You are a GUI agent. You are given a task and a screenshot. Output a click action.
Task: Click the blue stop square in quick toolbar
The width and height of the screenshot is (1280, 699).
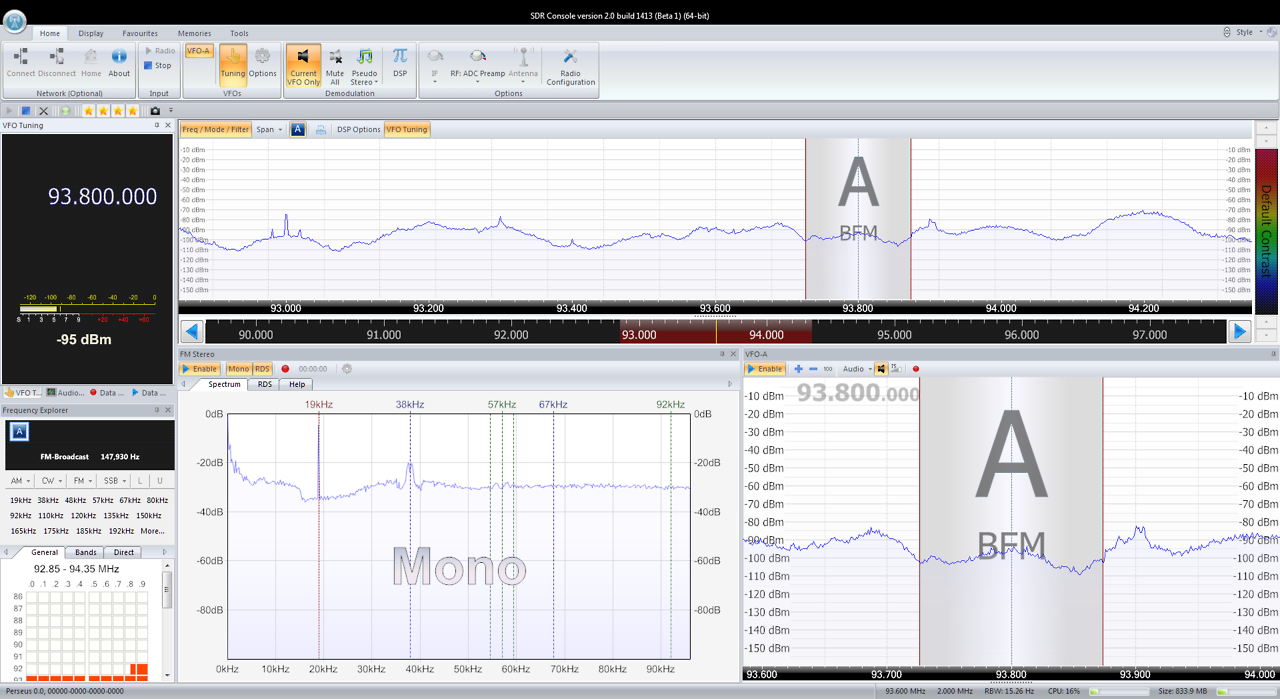[27, 110]
